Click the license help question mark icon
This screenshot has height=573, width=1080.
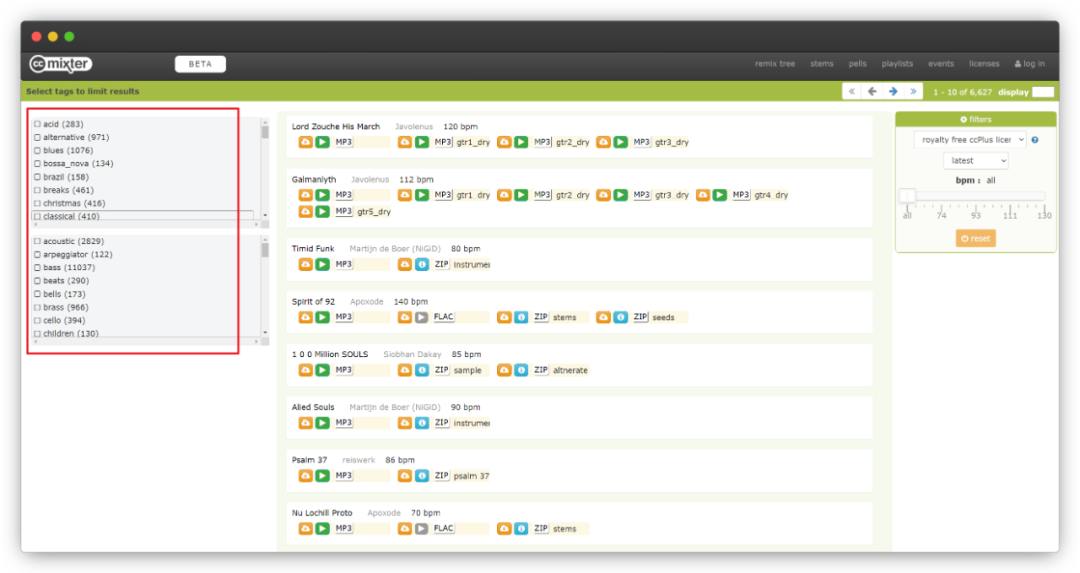pos(1035,140)
